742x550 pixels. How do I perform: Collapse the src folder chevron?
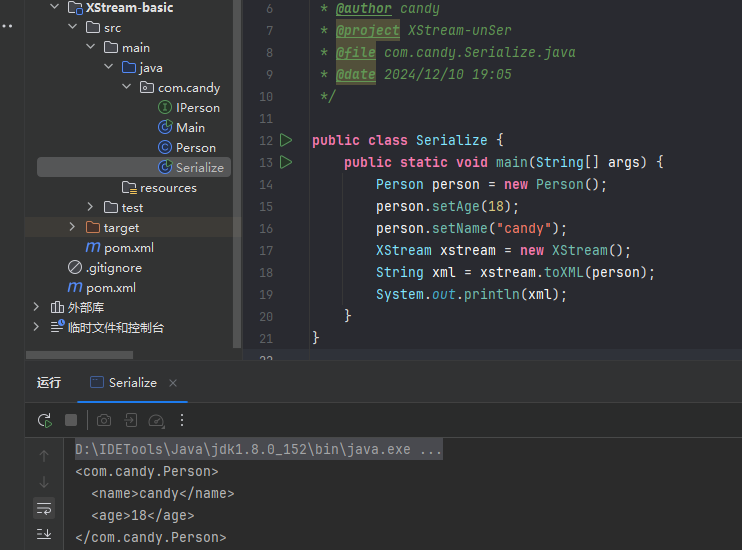pyautogui.click(x=72, y=27)
